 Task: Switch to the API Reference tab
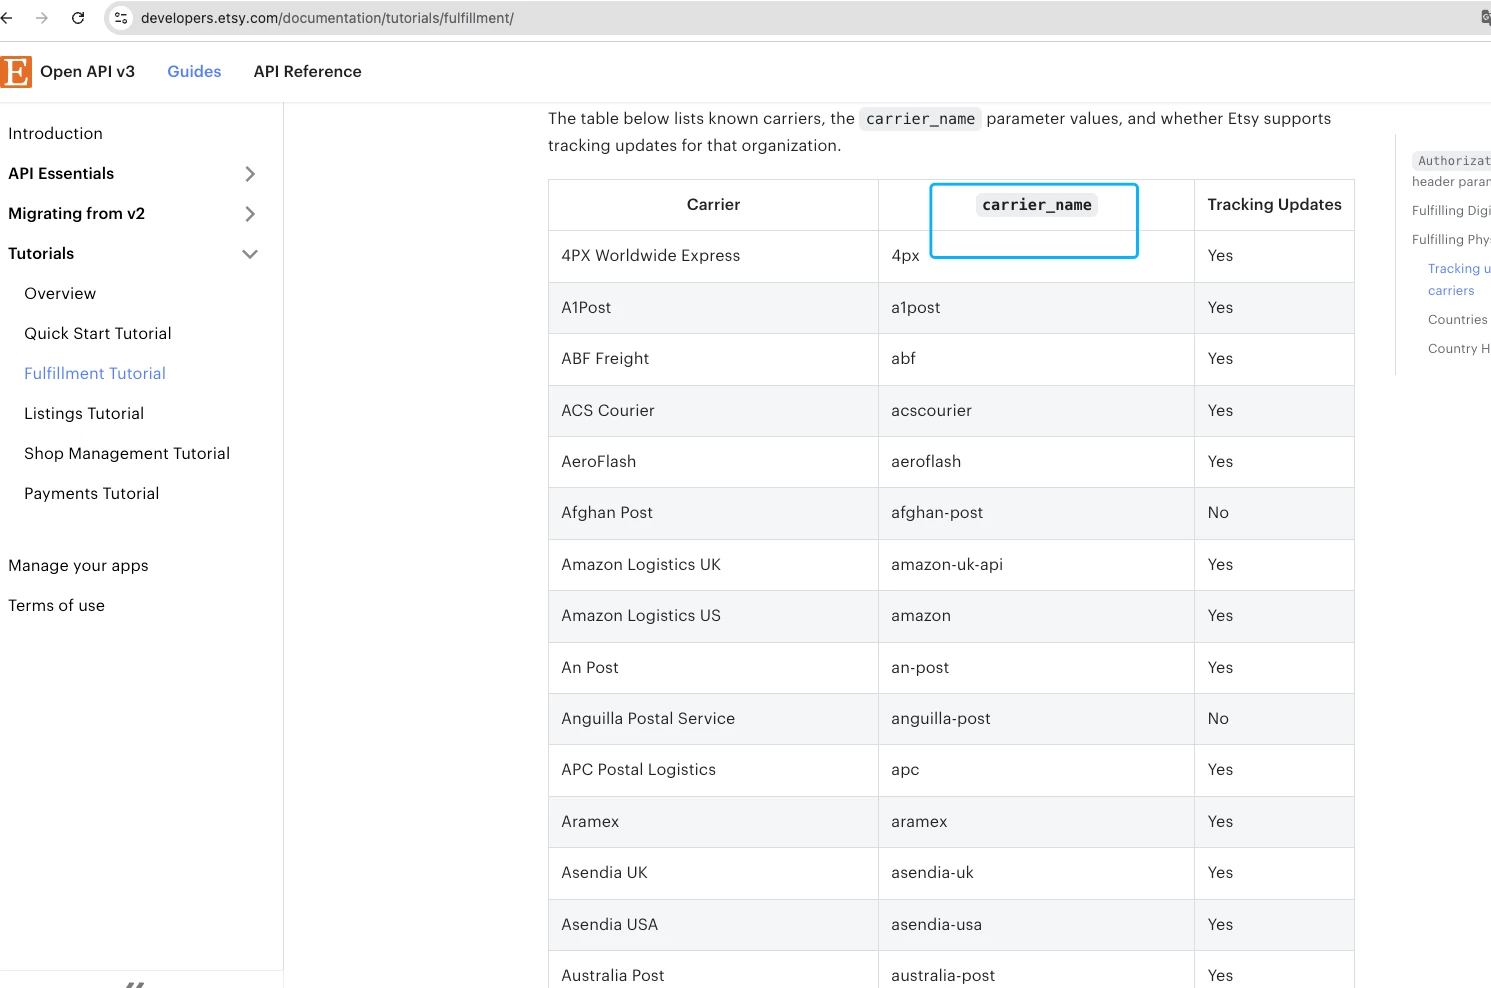pyautogui.click(x=308, y=72)
